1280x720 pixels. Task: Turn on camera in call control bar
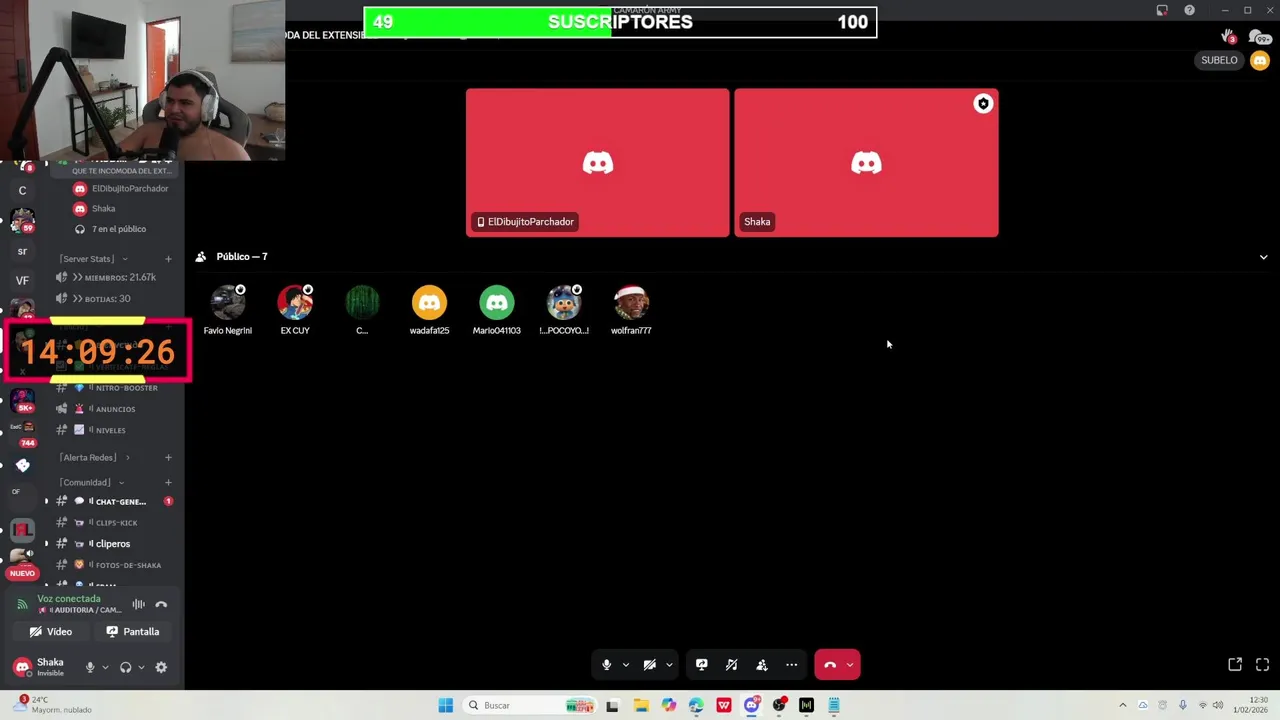pyautogui.click(x=649, y=665)
